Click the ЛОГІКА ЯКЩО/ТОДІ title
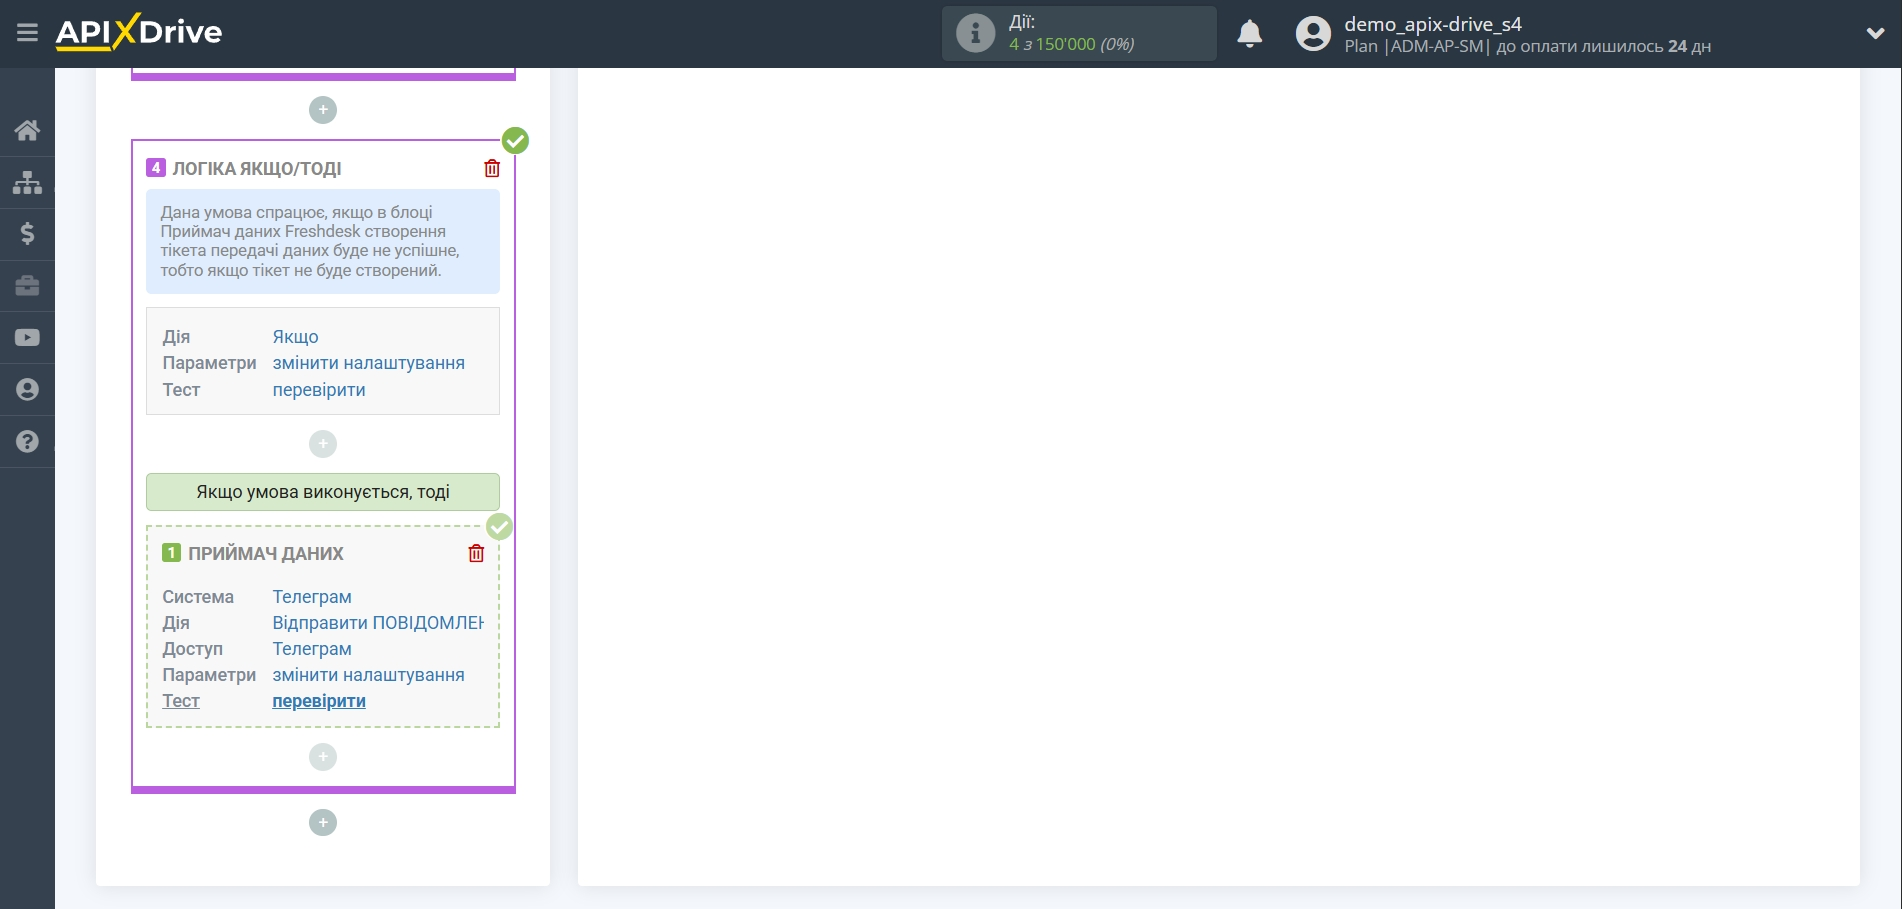This screenshot has height=909, width=1902. point(257,169)
